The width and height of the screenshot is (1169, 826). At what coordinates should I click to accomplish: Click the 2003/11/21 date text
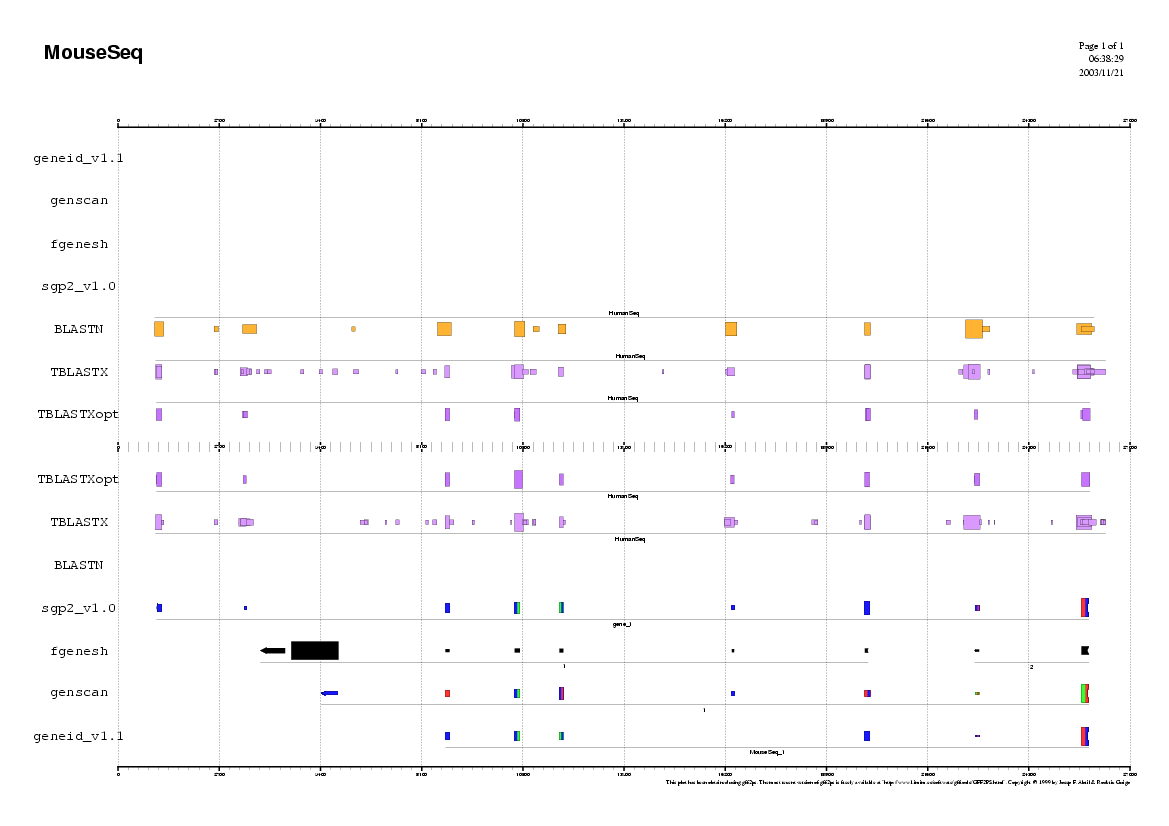tap(1100, 73)
